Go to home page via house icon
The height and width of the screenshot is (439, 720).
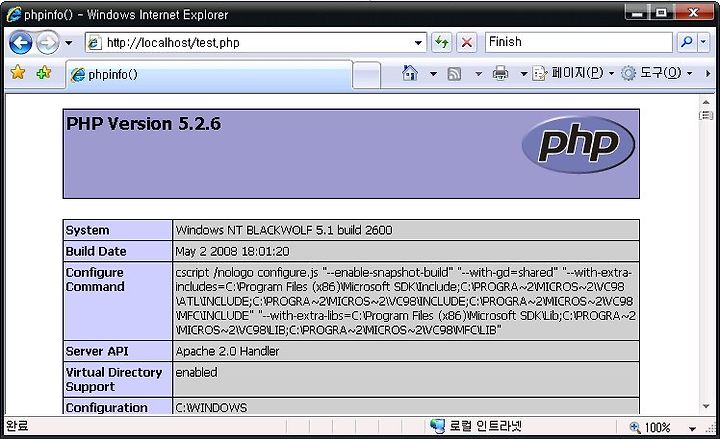(410, 73)
